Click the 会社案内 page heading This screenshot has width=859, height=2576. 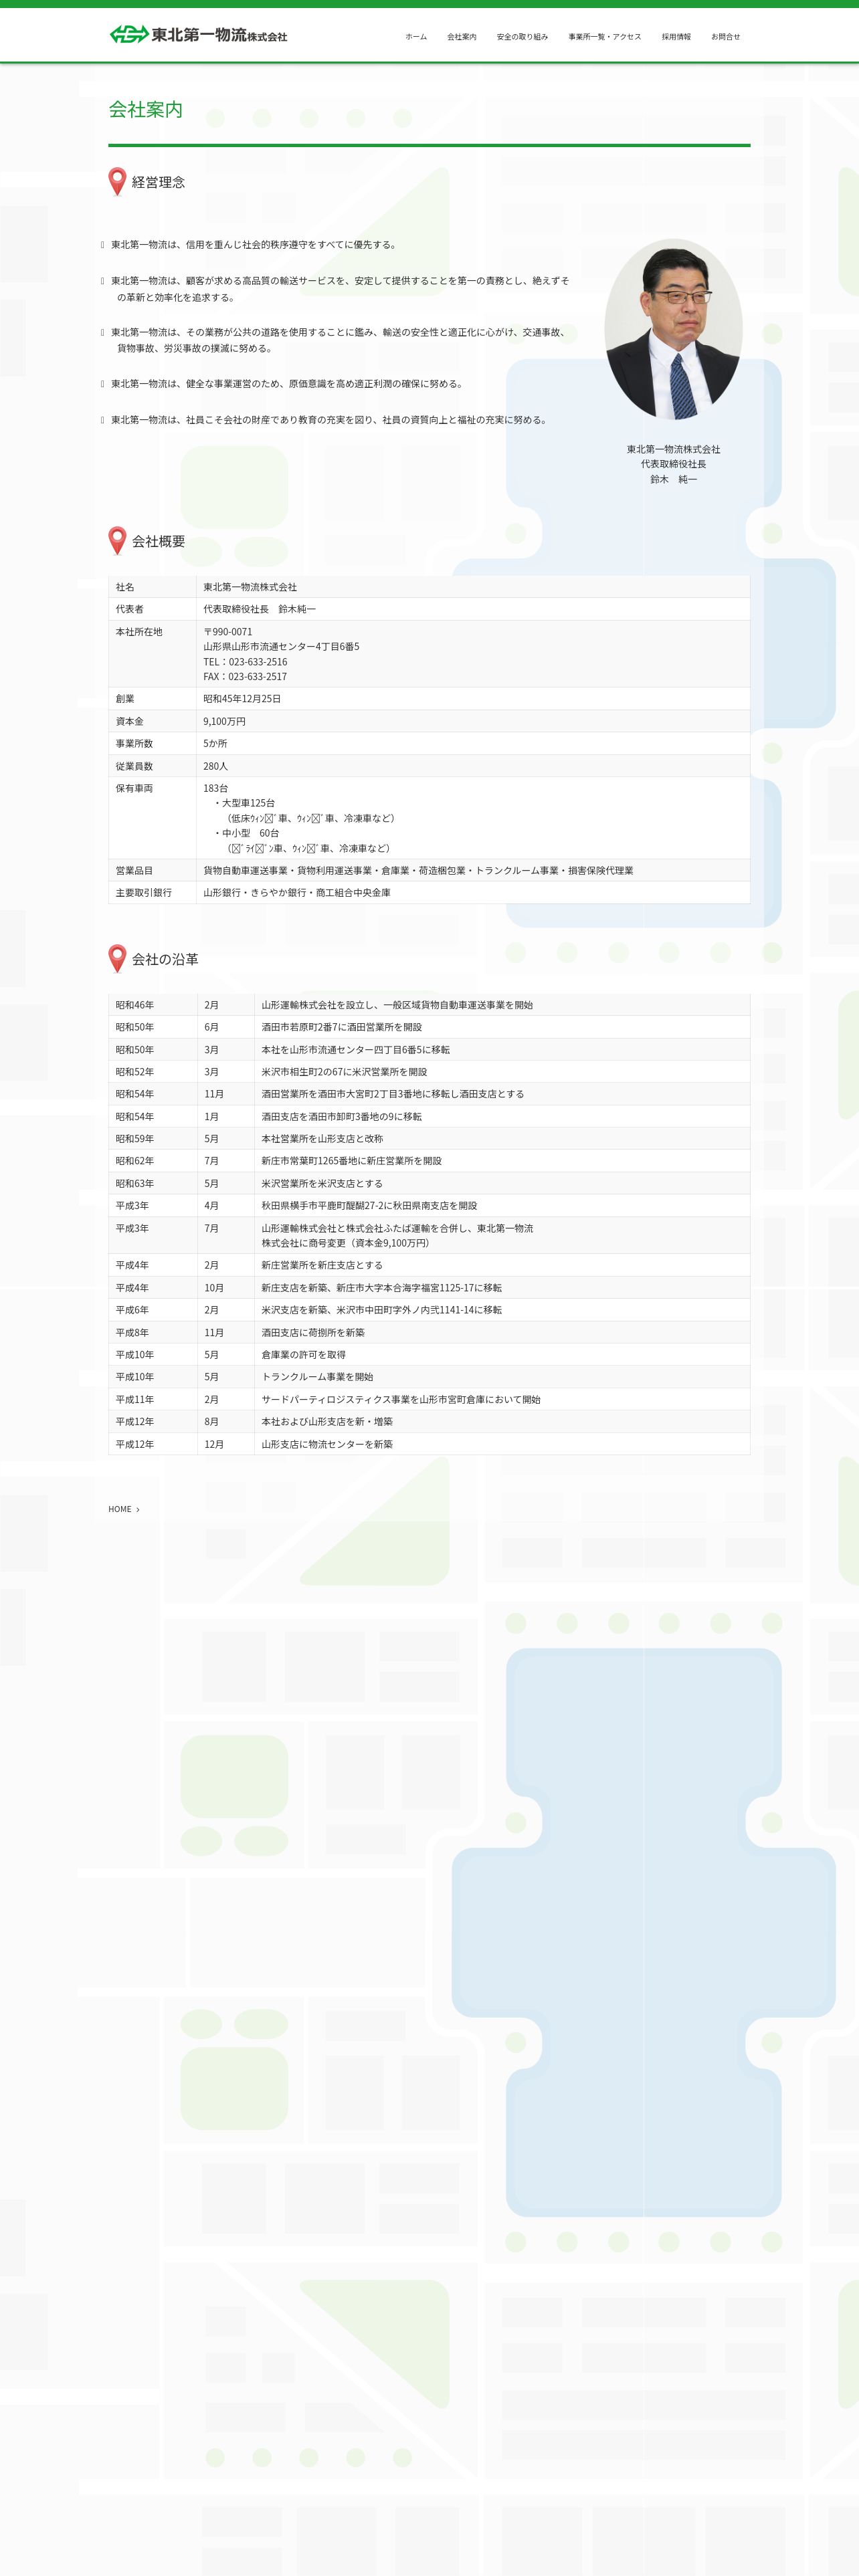(x=146, y=110)
